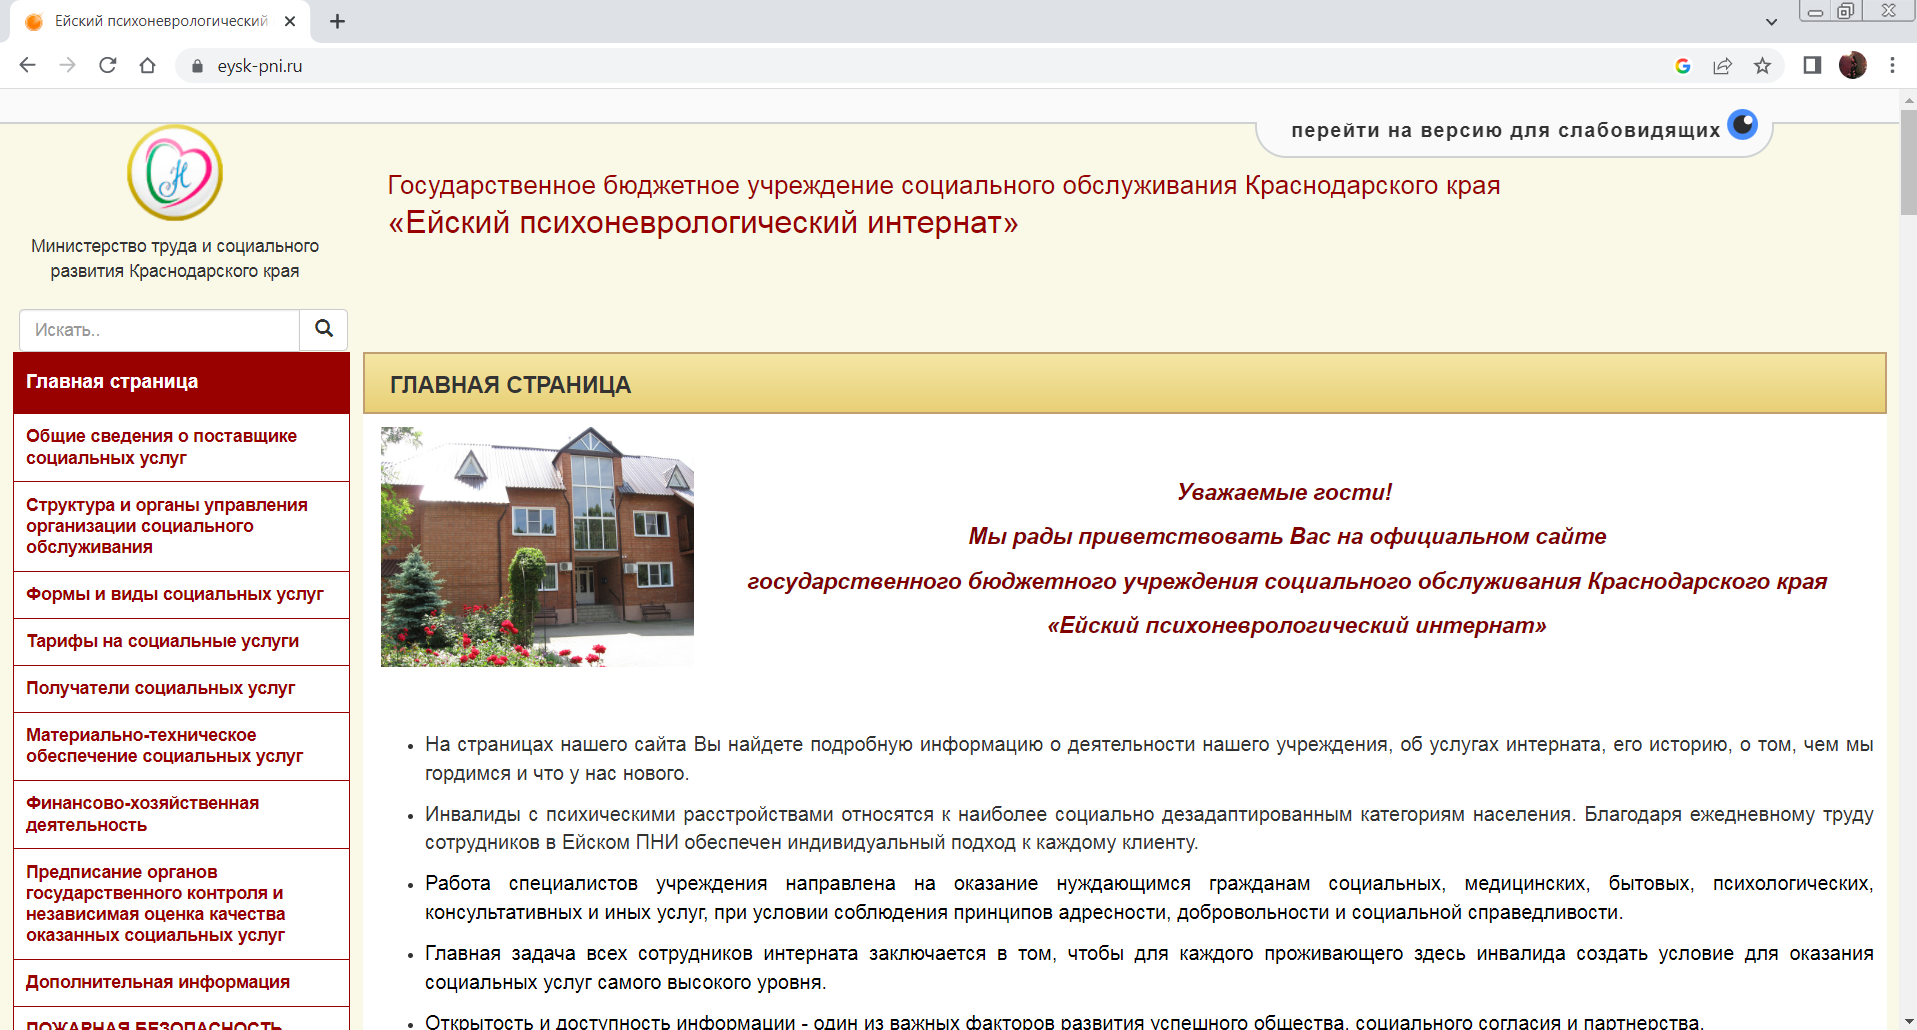Screen dimensions: 1917x1030
Task: Open the Chrome three-dot menu
Action: [x=1892, y=65]
